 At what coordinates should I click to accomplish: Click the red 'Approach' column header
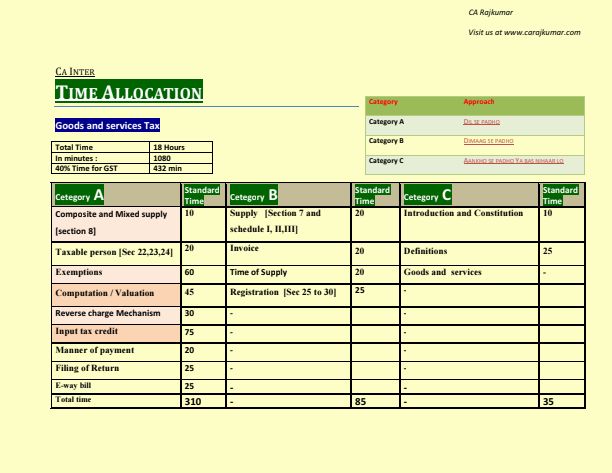(479, 101)
